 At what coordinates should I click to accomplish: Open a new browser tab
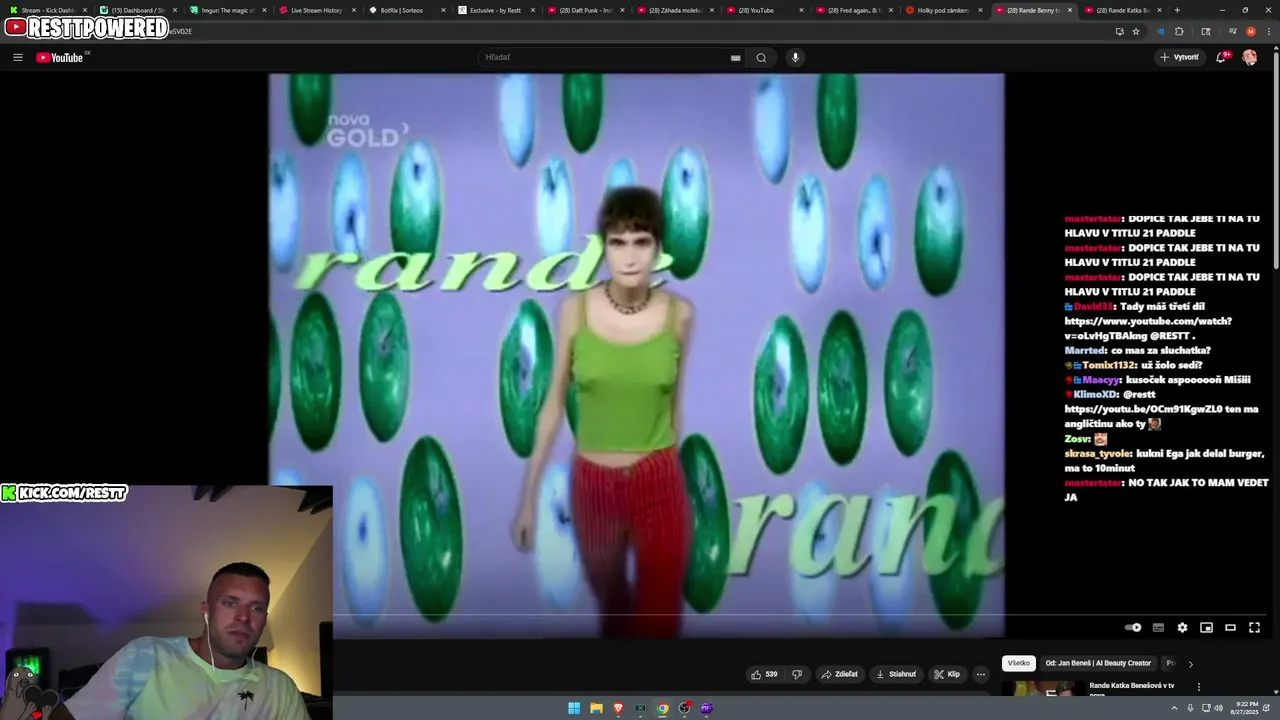[x=1177, y=10]
